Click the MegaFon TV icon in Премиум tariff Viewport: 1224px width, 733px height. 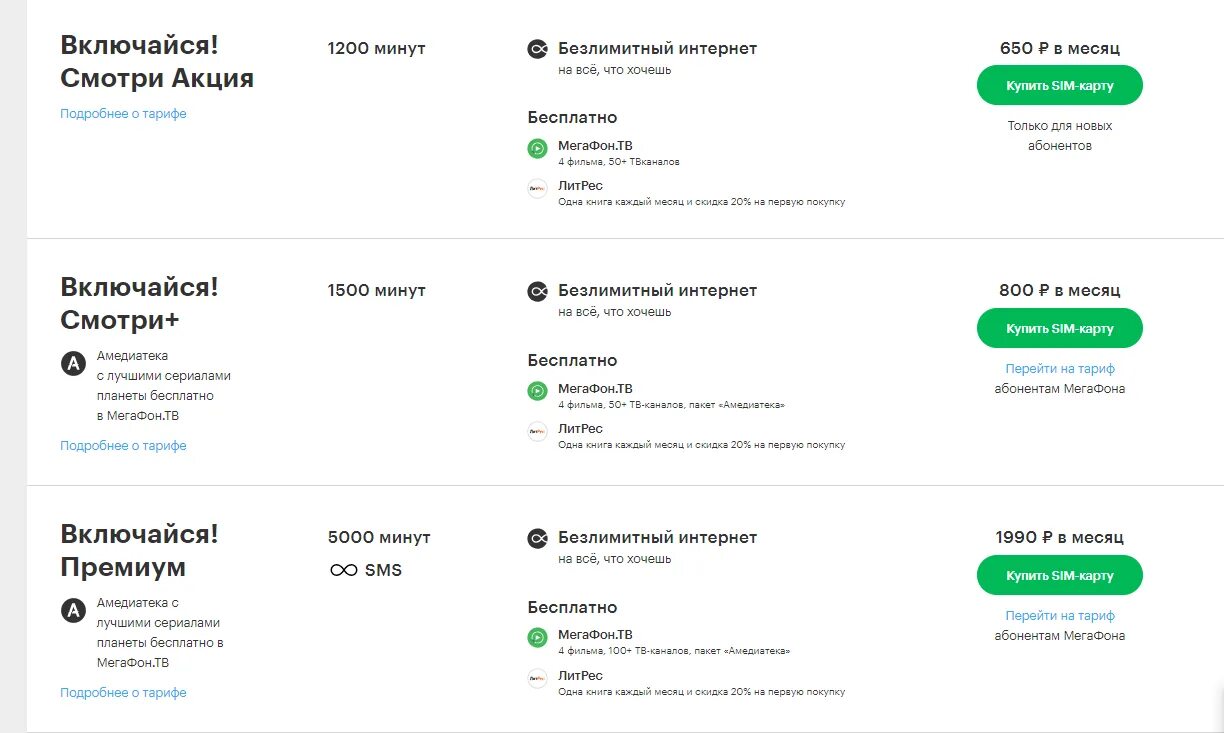pyautogui.click(x=538, y=637)
